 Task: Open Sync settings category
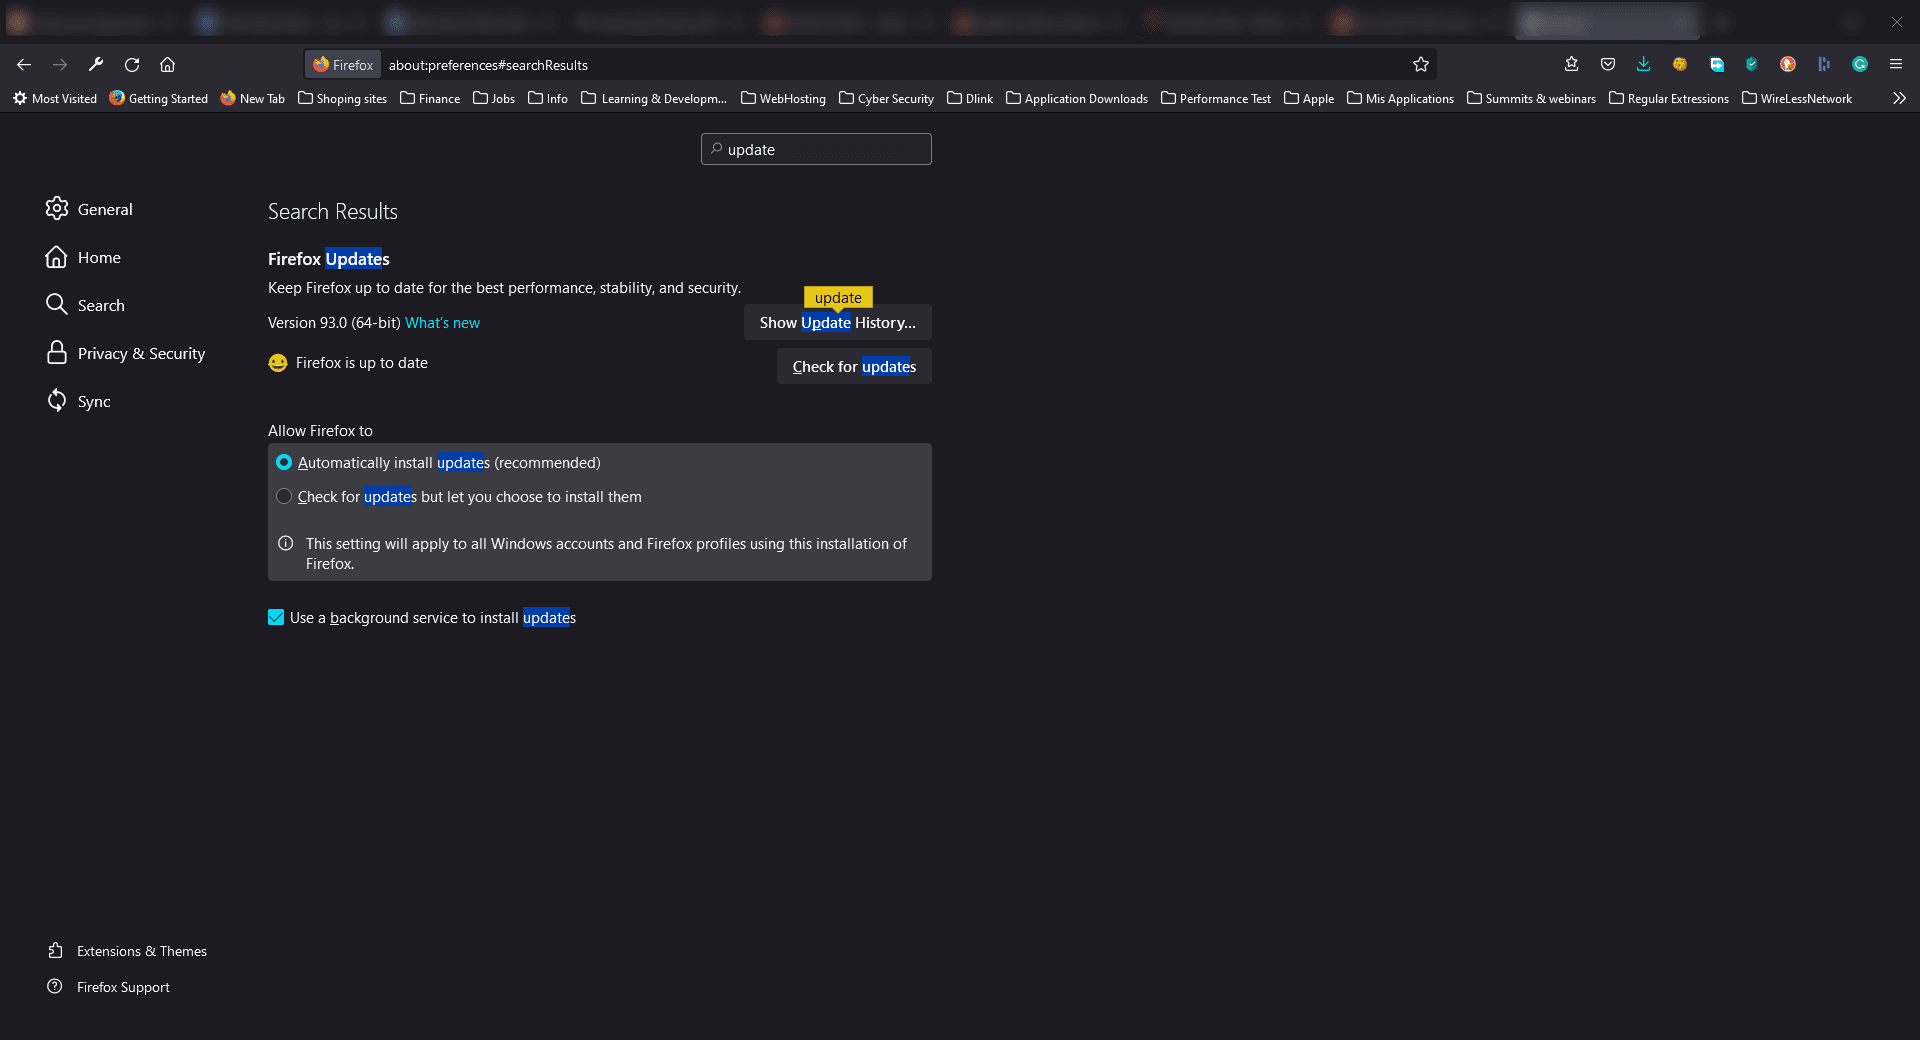[78, 401]
